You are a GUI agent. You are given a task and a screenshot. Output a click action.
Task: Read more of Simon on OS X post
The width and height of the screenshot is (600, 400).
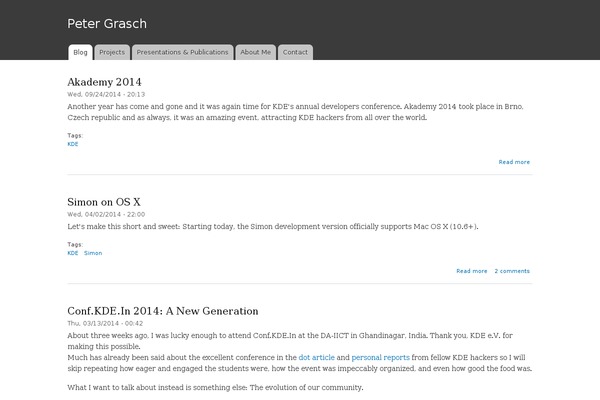472,271
